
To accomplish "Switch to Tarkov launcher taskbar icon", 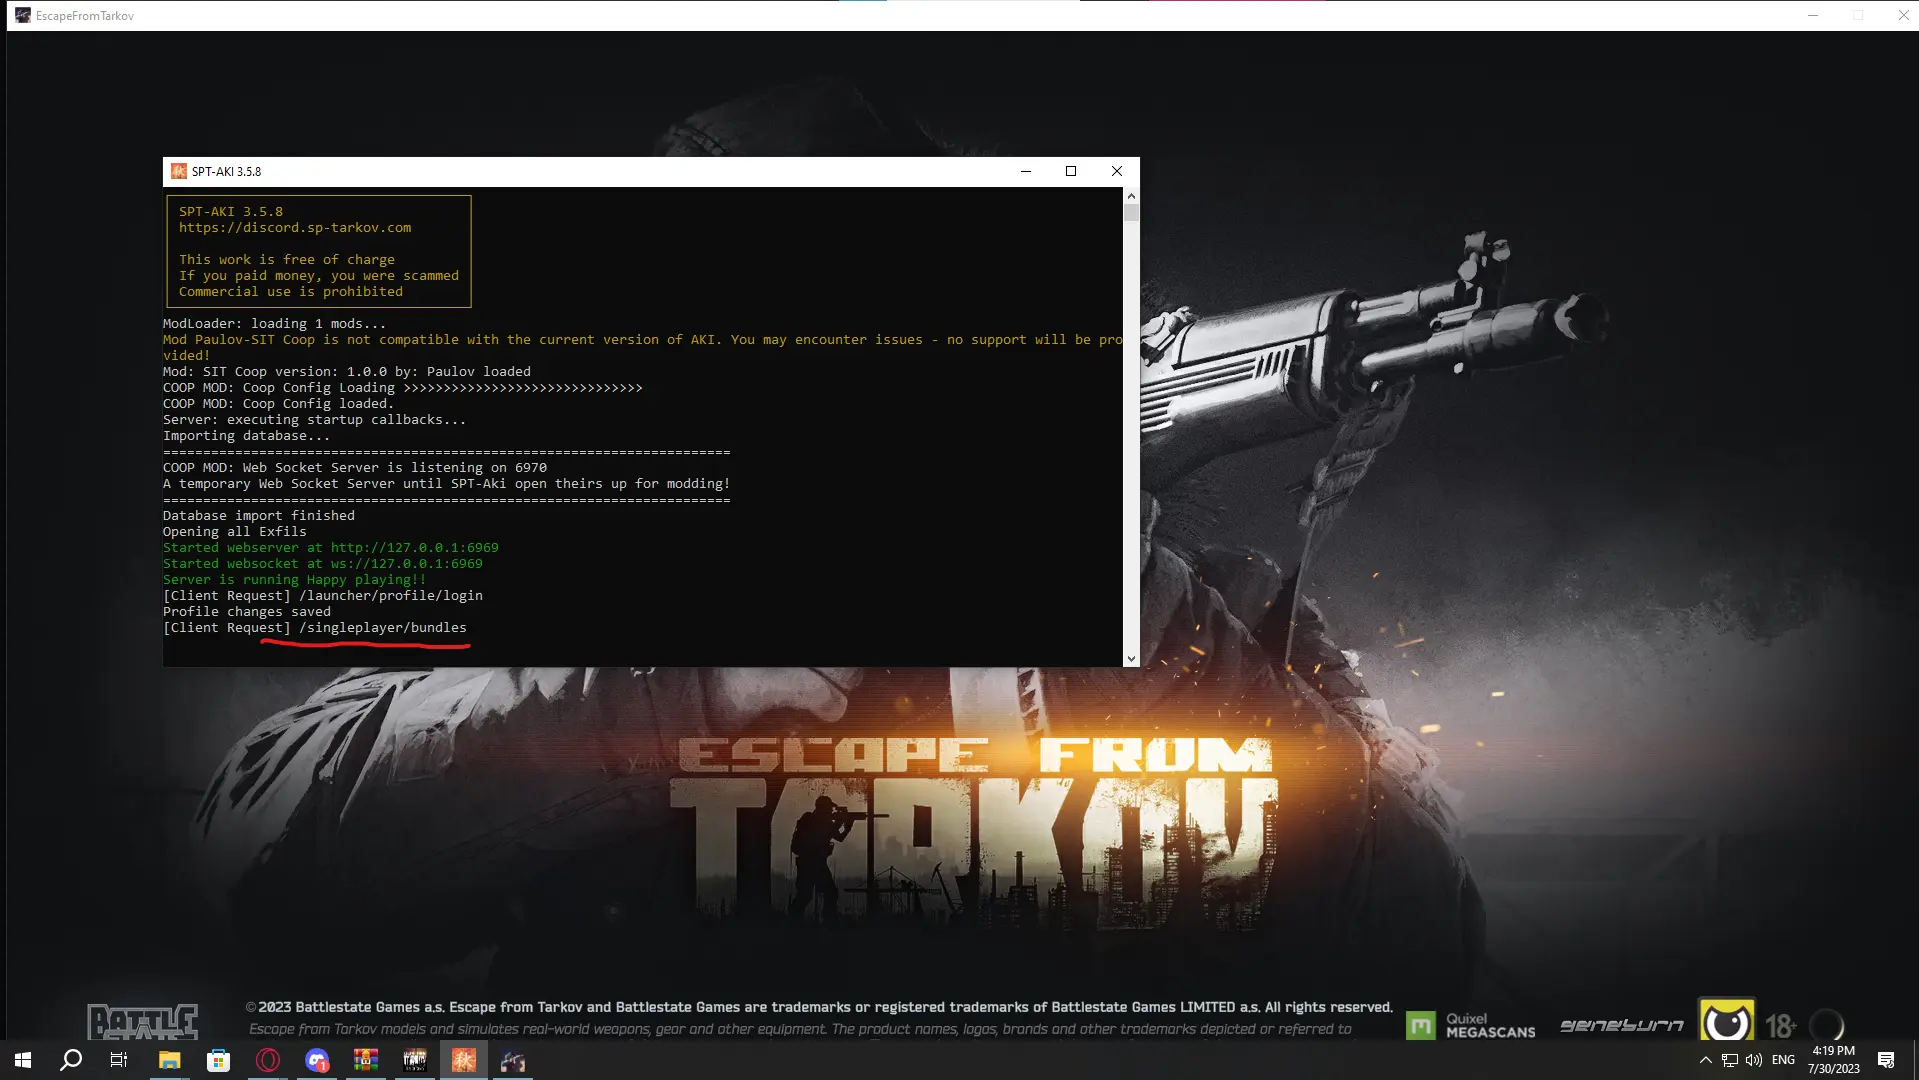I will click(414, 1060).
